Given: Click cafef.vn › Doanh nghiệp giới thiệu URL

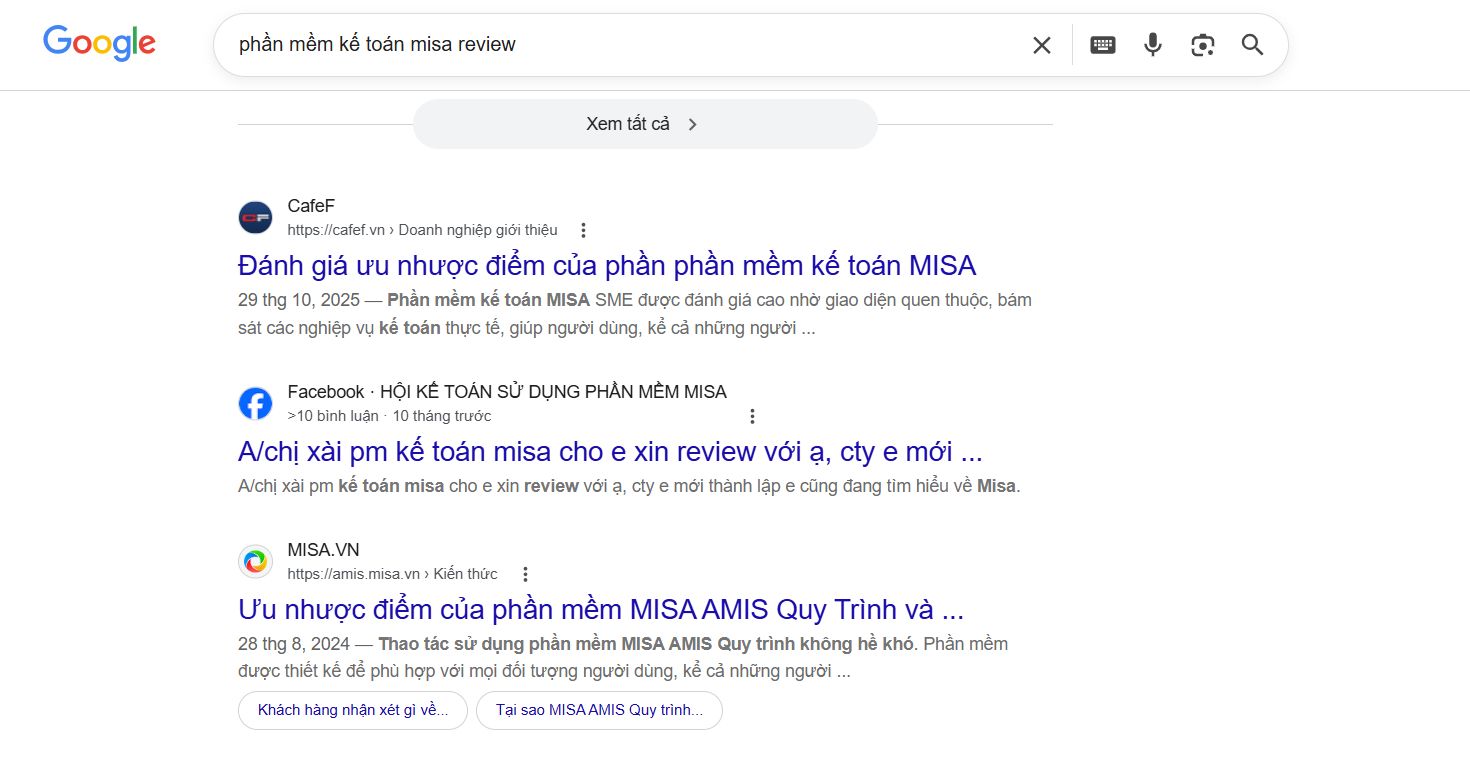Looking at the screenshot, I should [422, 230].
